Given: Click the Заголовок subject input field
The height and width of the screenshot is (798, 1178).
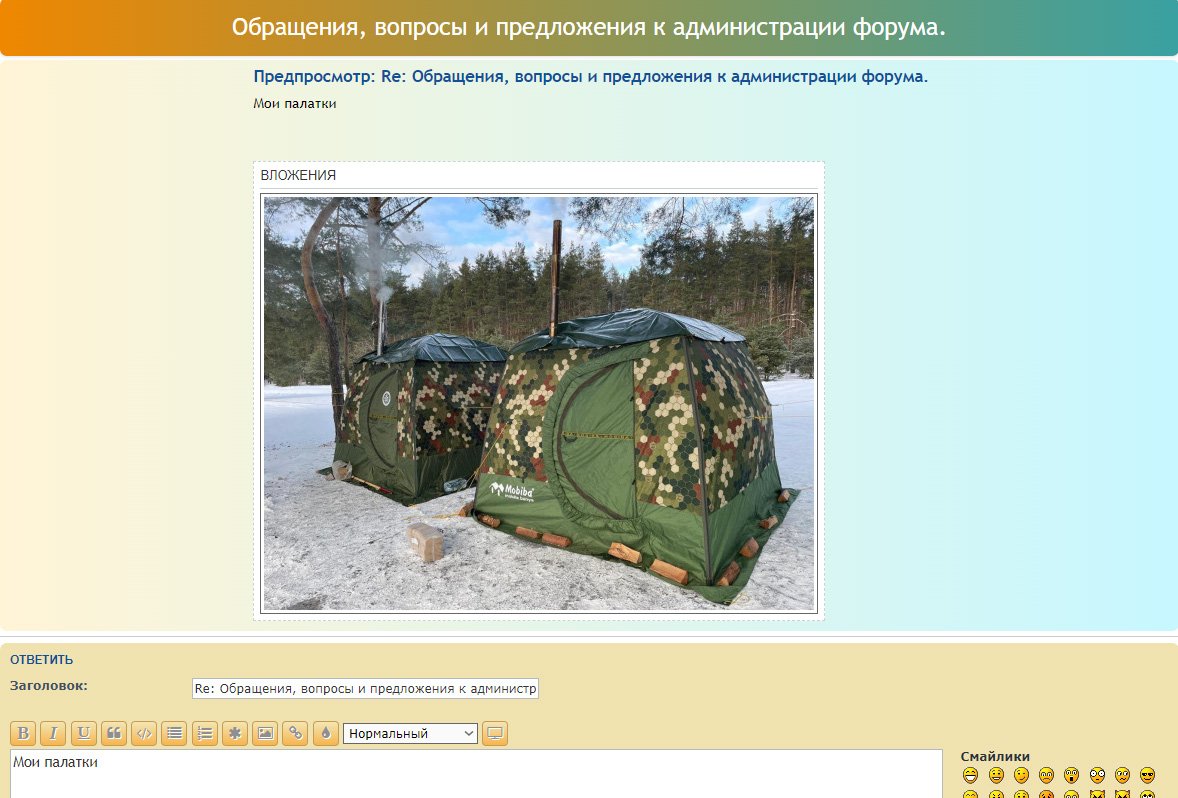Looking at the screenshot, I should pyautogui.click(x=365, y=688).
